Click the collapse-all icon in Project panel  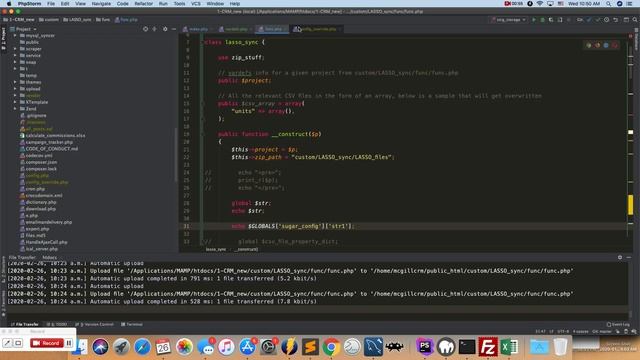[x=154, y=29]
